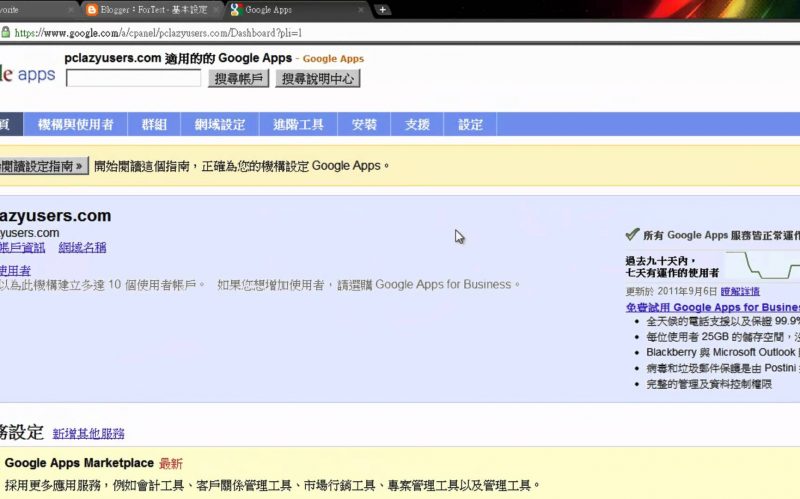Click the new tab plus button
The width and height of the screenshot is (800, 499).
click(383, 10)
